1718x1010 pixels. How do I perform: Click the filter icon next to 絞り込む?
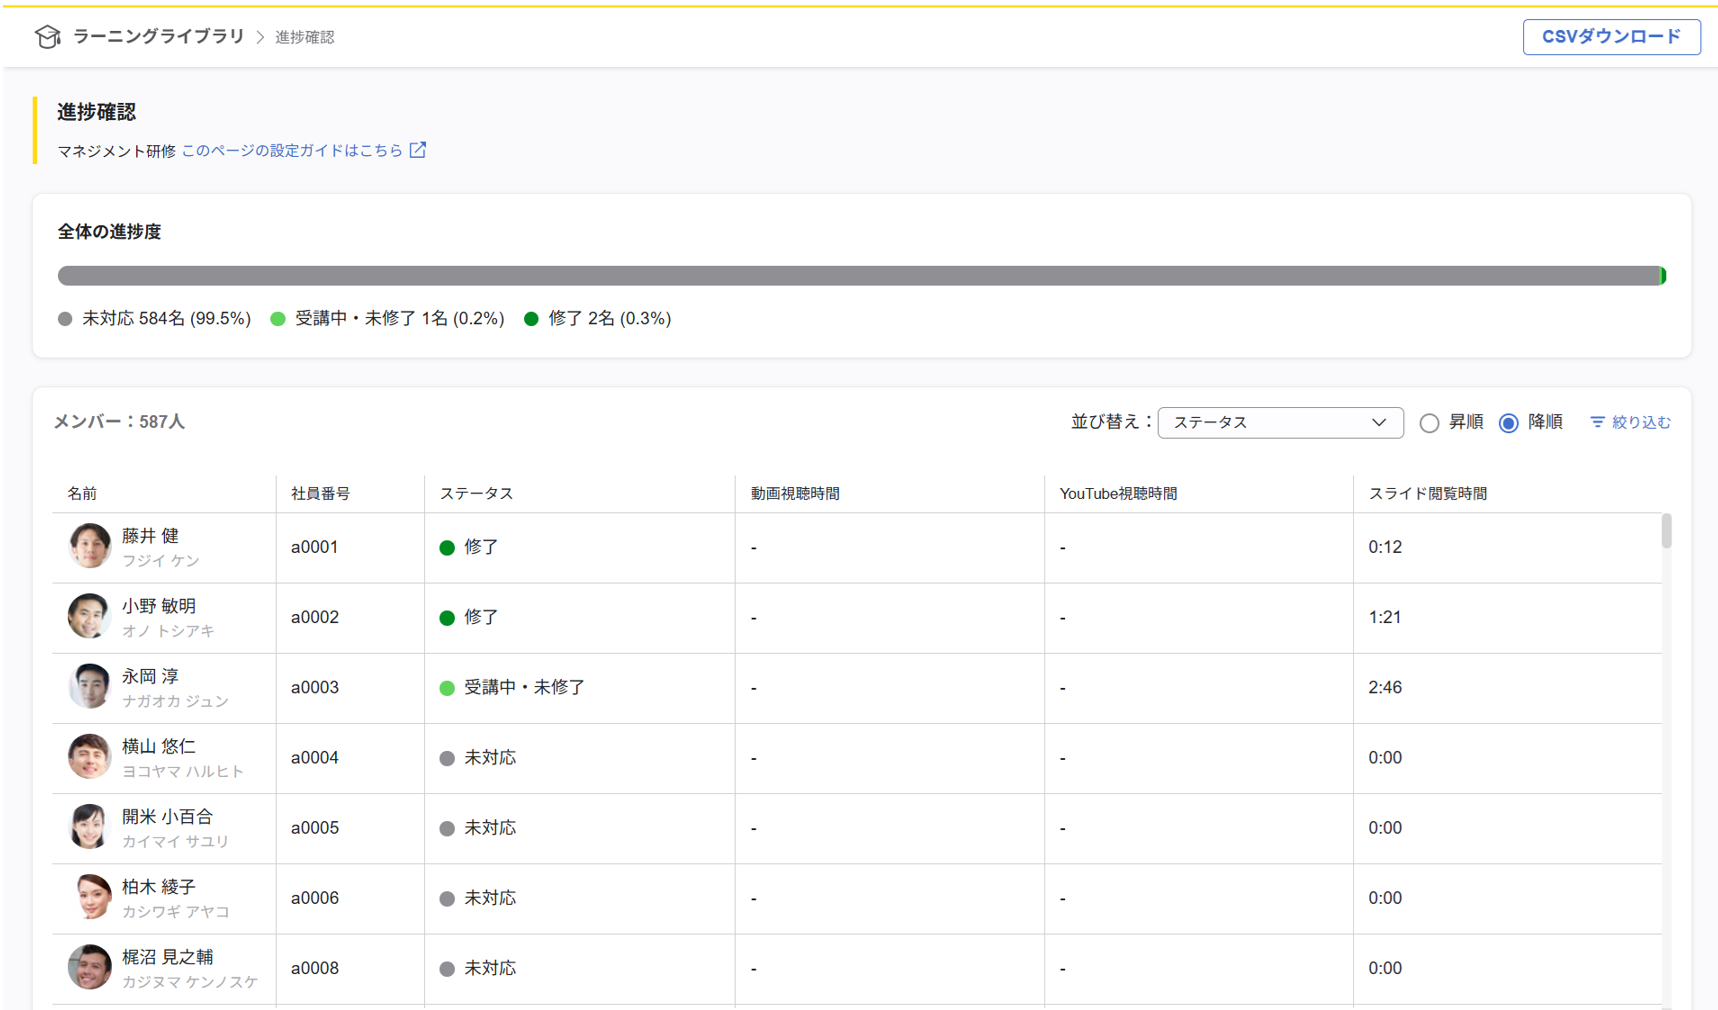(1597, 422)
